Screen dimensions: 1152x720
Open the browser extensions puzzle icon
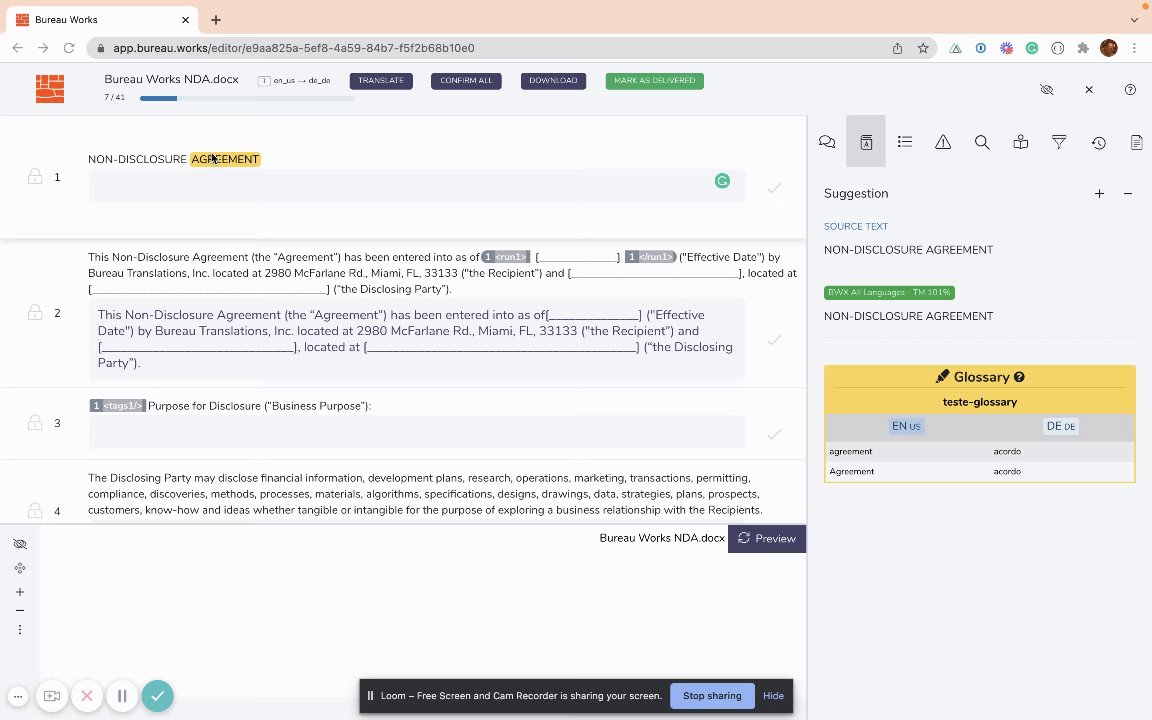pos(1083,48)
